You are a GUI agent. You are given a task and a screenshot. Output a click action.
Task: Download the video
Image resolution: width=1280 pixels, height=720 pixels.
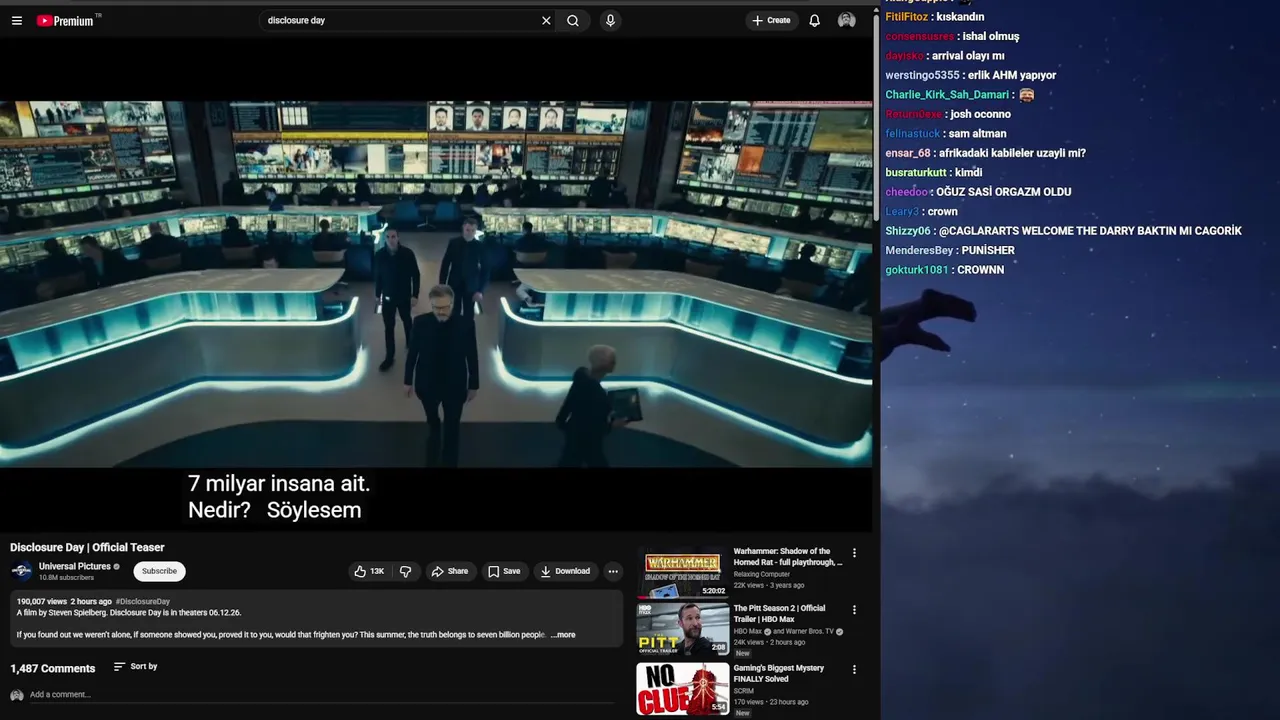pos(565,571)
